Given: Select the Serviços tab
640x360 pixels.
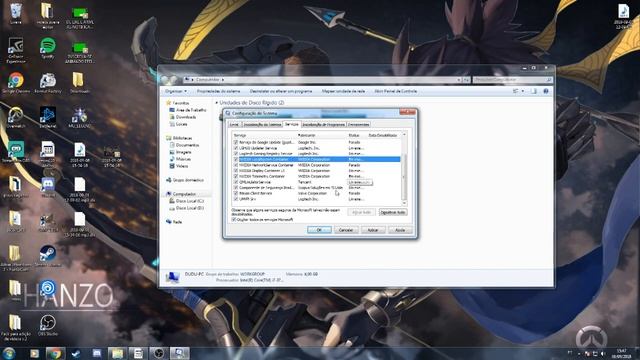Looking at the screenshot, I should point(291,124).
